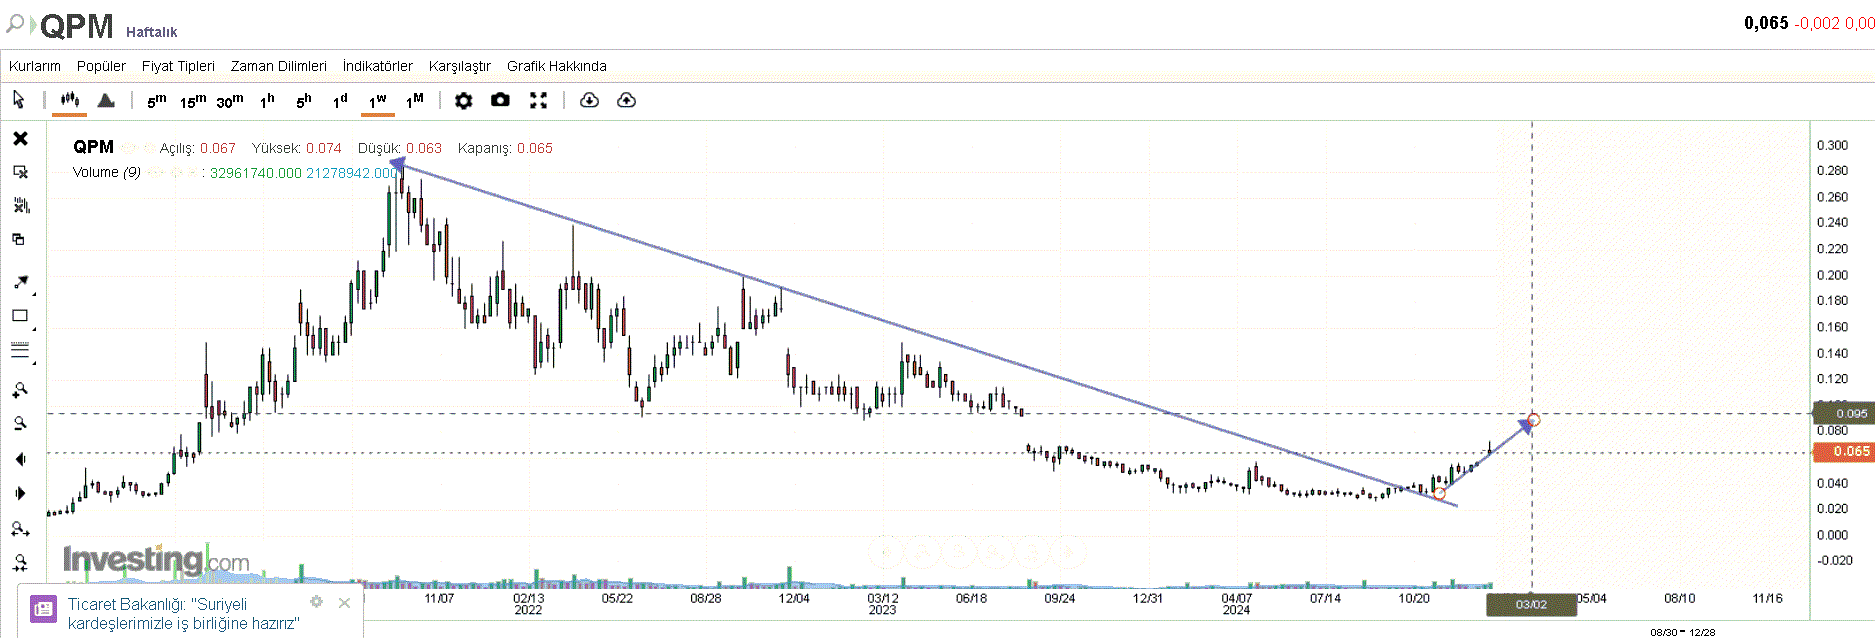Open the Kurlarım menu
Screen dimensions: 1875x638
coord(35,66)
